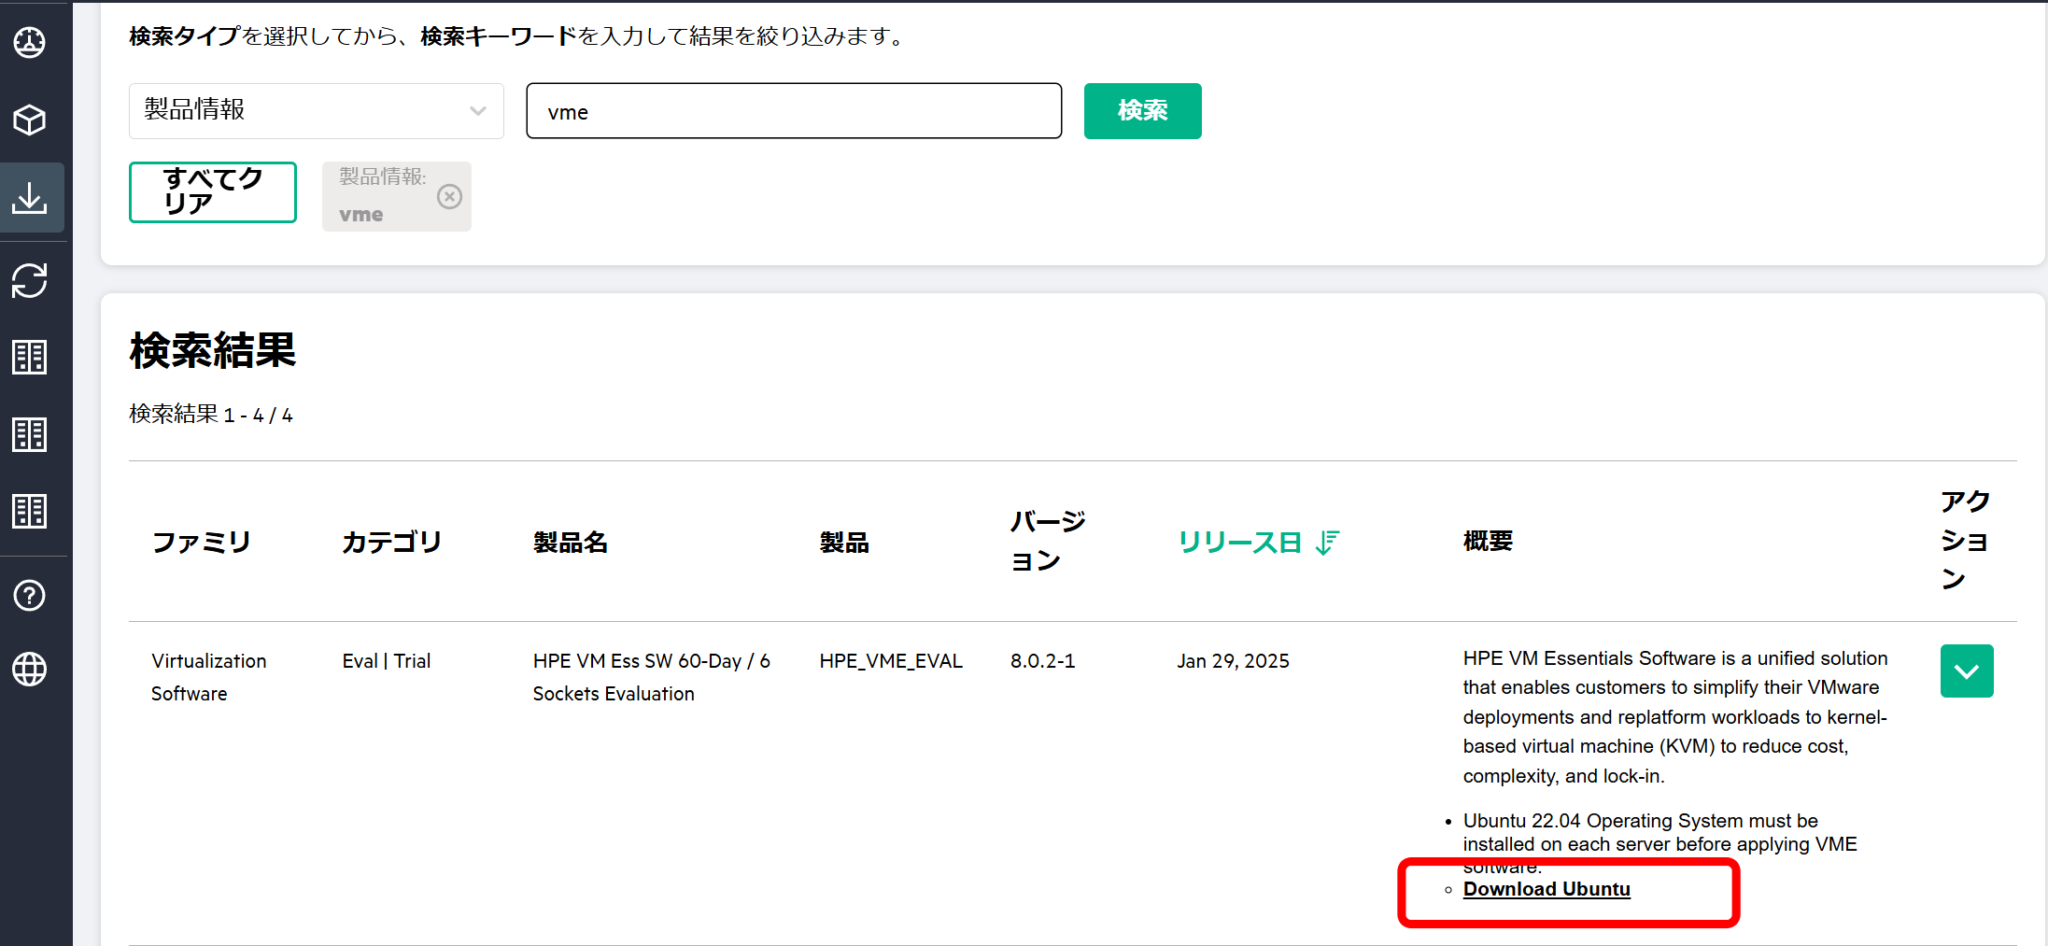Click the sync/activation icon in sidebar

[x=30, y=281]
